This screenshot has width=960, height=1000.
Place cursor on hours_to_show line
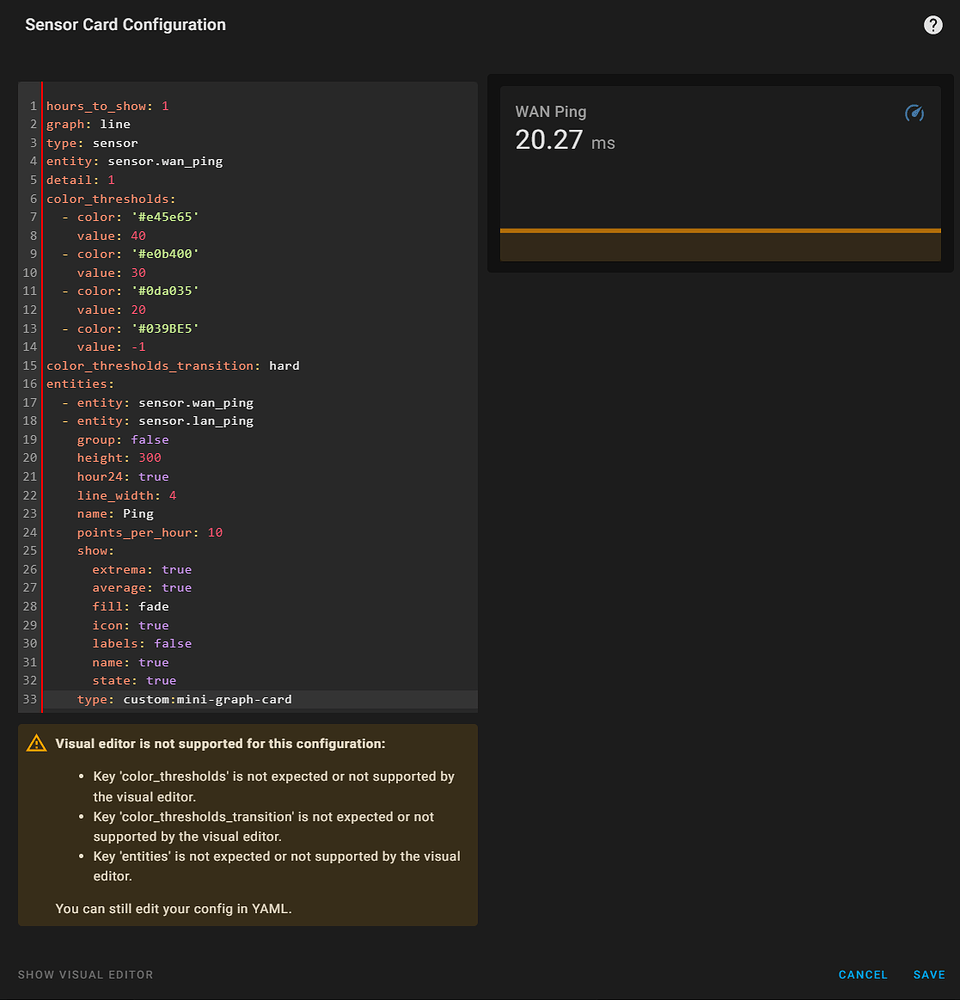coord(108,106)
